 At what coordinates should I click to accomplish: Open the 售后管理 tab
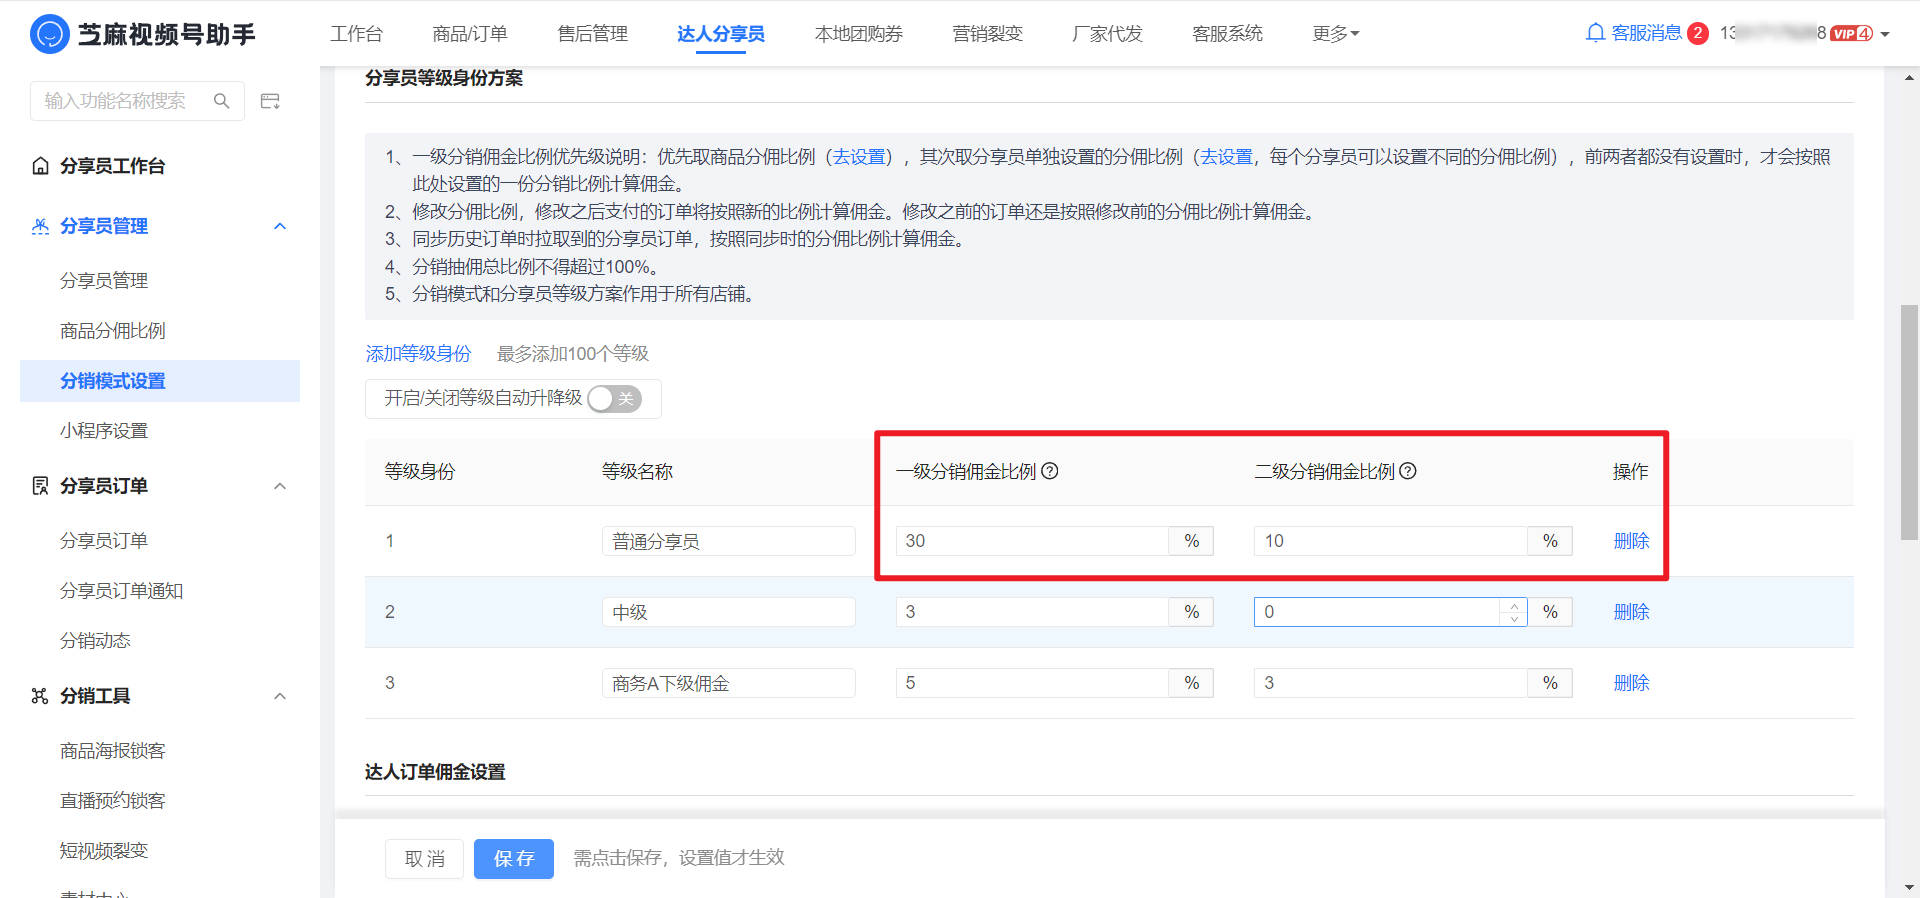pos(593,34)
